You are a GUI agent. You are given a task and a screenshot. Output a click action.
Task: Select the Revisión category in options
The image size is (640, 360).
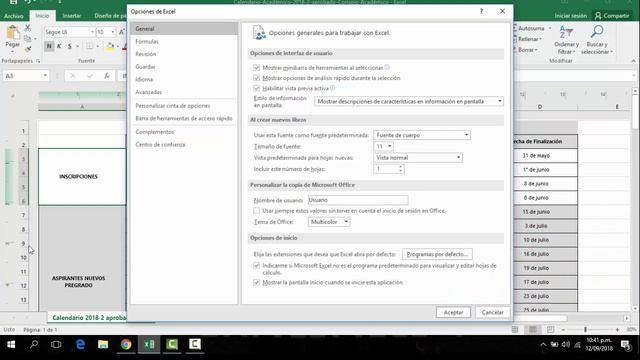point(146,54)
